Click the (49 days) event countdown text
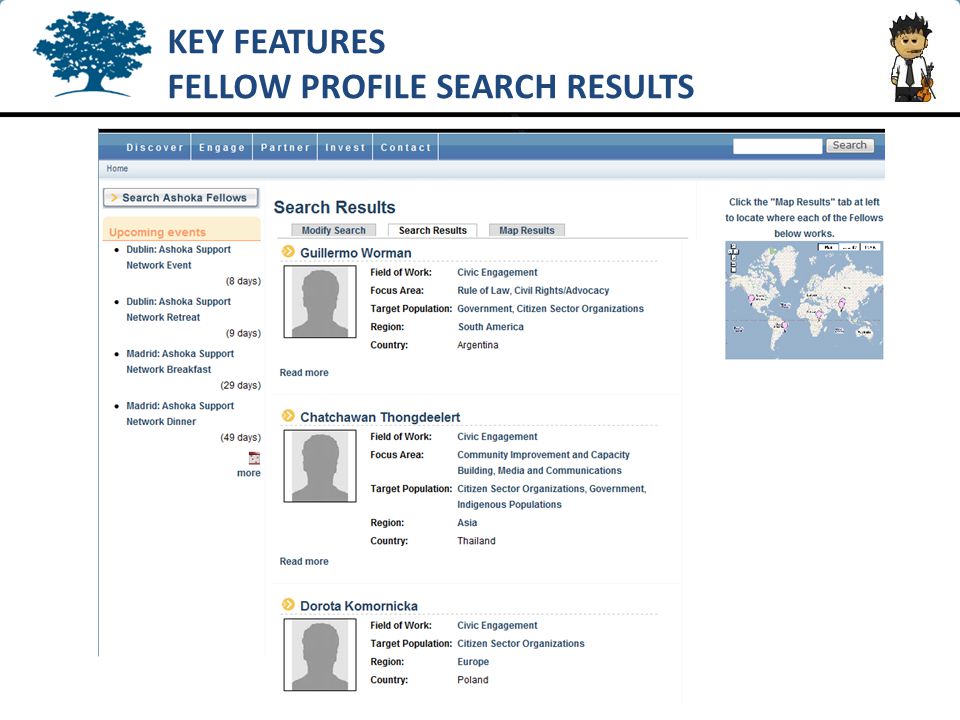 click(240, 438)
